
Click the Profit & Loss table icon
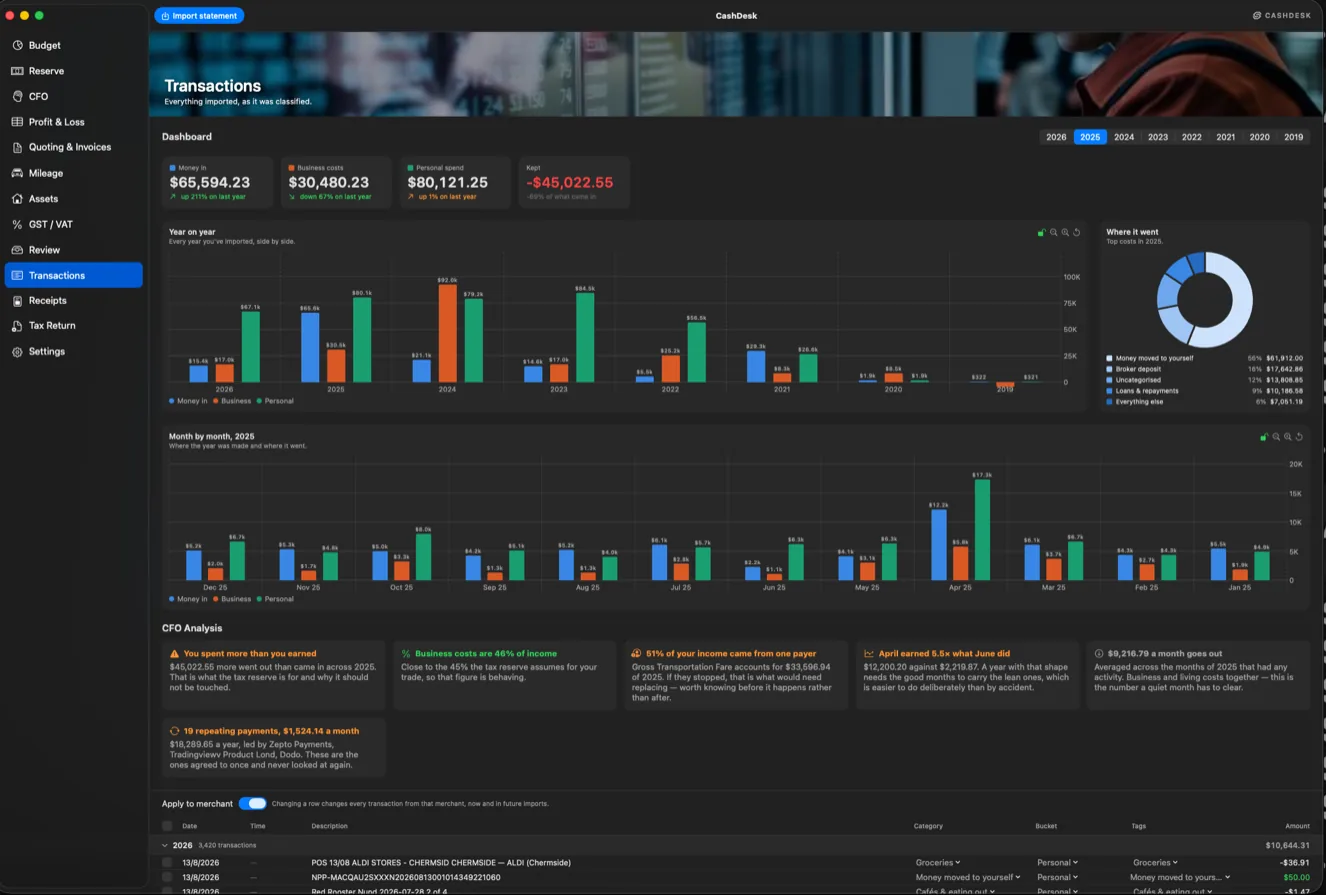point(17,122)
